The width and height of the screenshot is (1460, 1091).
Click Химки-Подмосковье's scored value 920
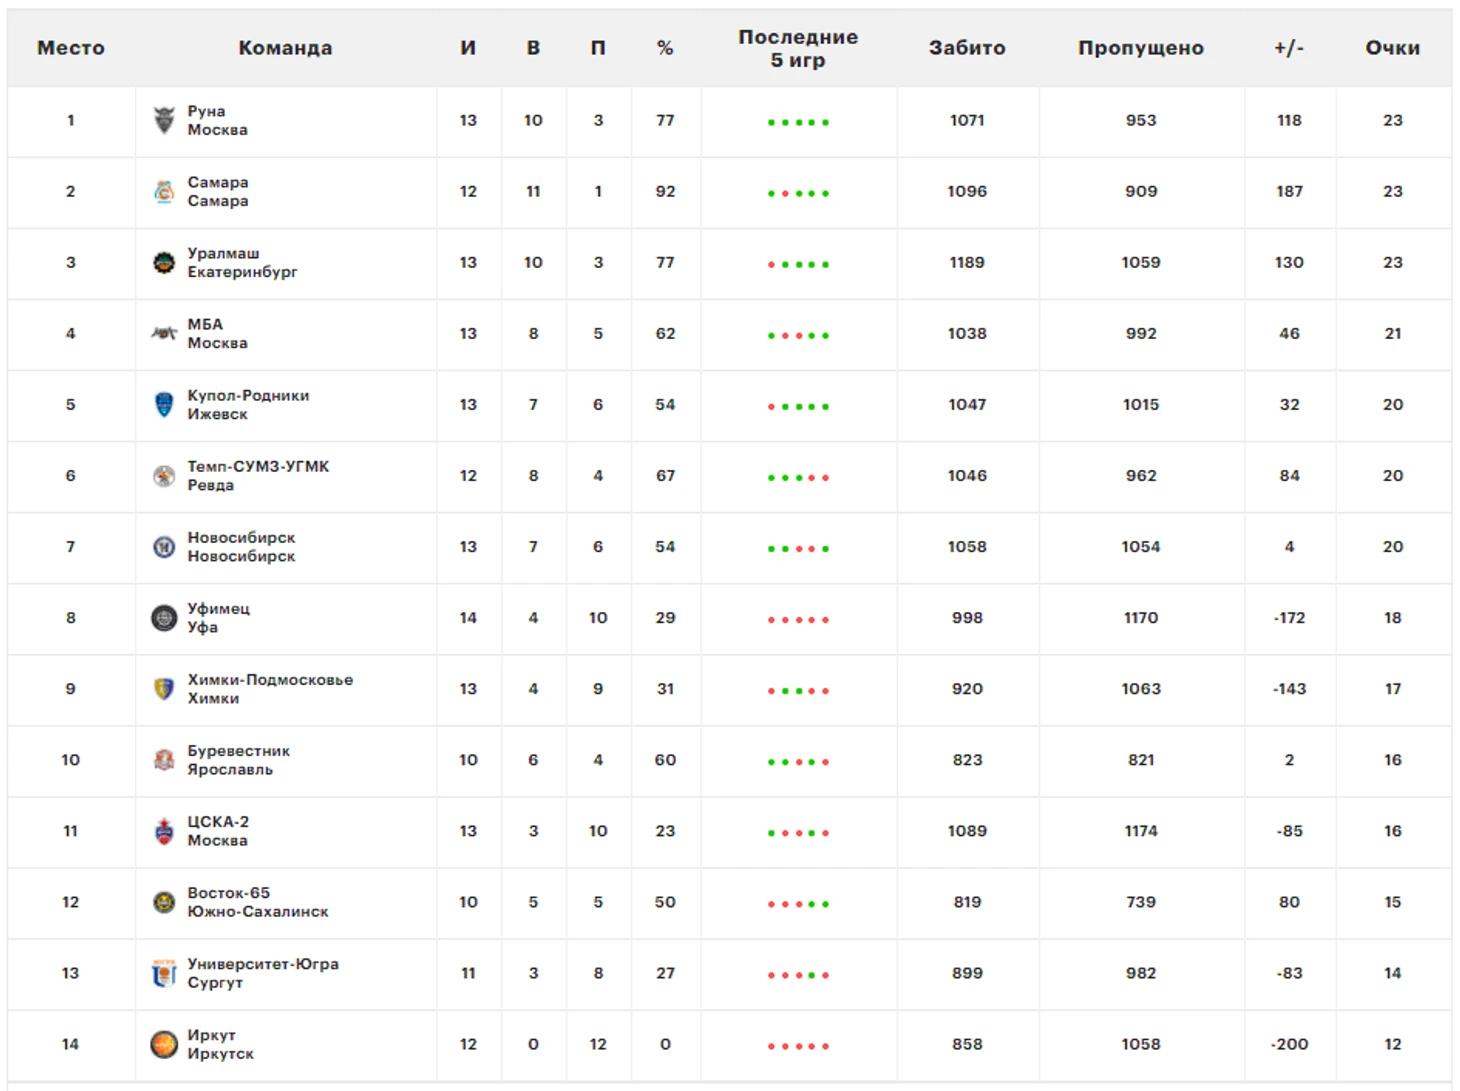click(967, 689)
